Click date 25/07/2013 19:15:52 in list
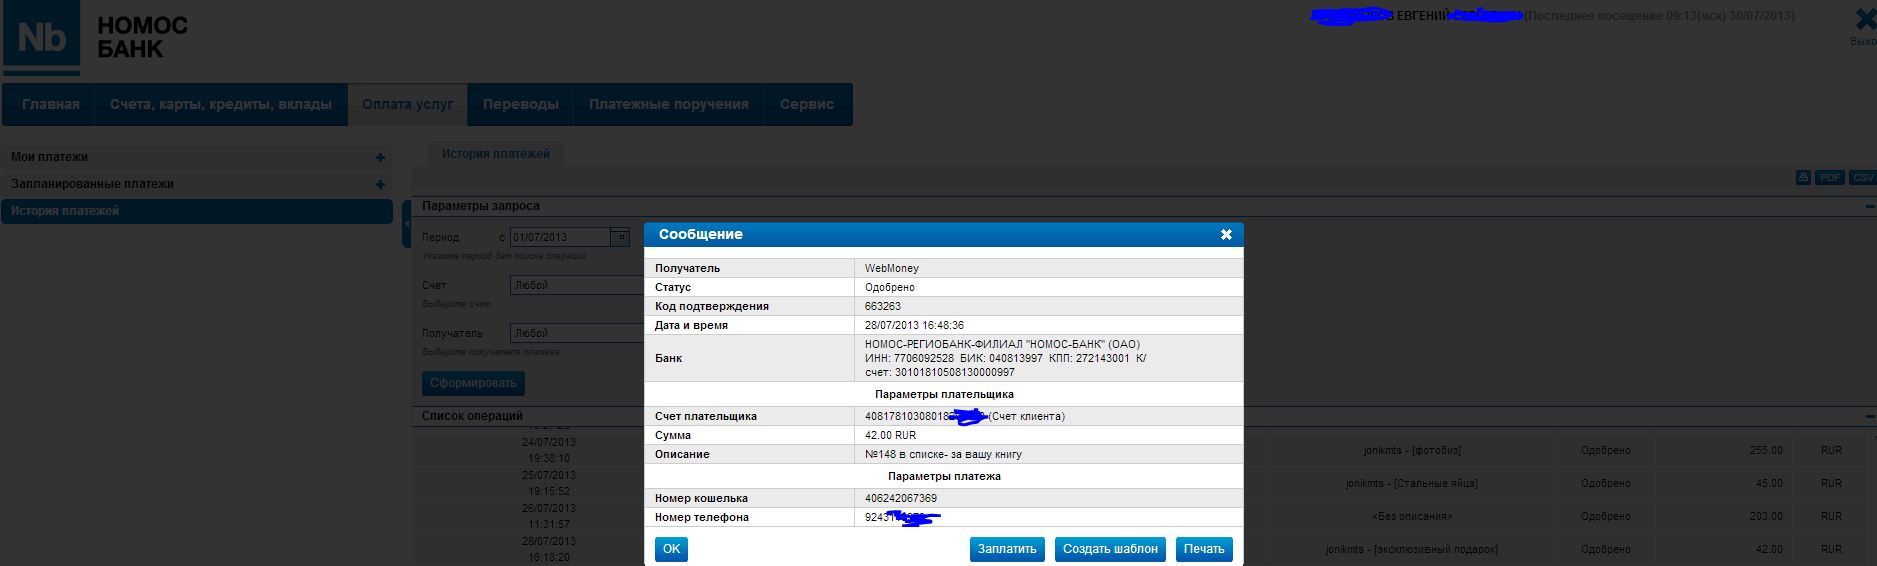The image size is (1877, 566). click(x=548, y=483)
